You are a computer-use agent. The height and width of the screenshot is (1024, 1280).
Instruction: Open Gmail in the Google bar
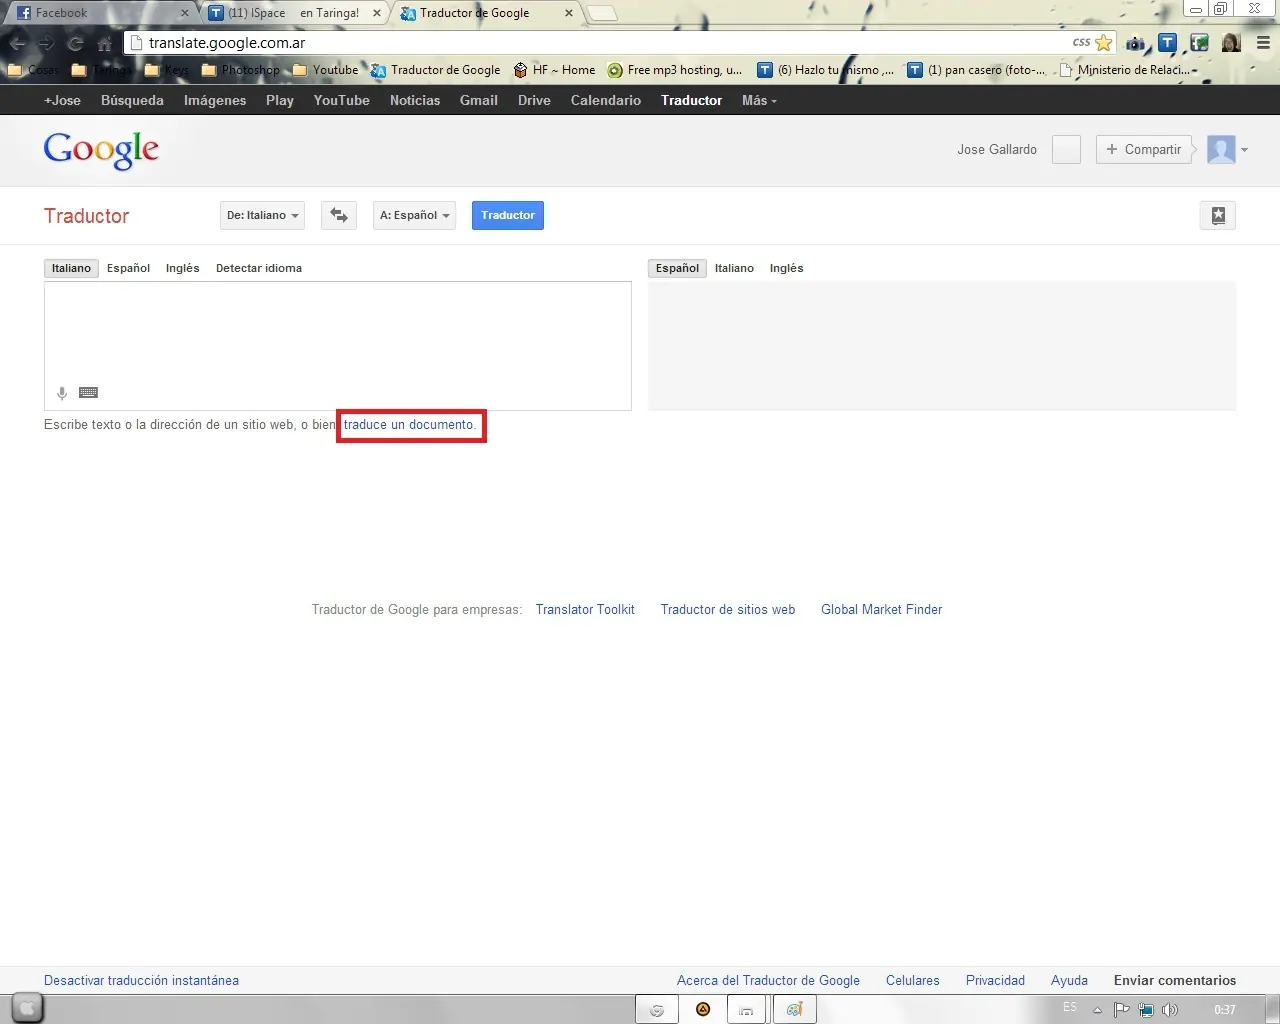(x=479, y=100)
